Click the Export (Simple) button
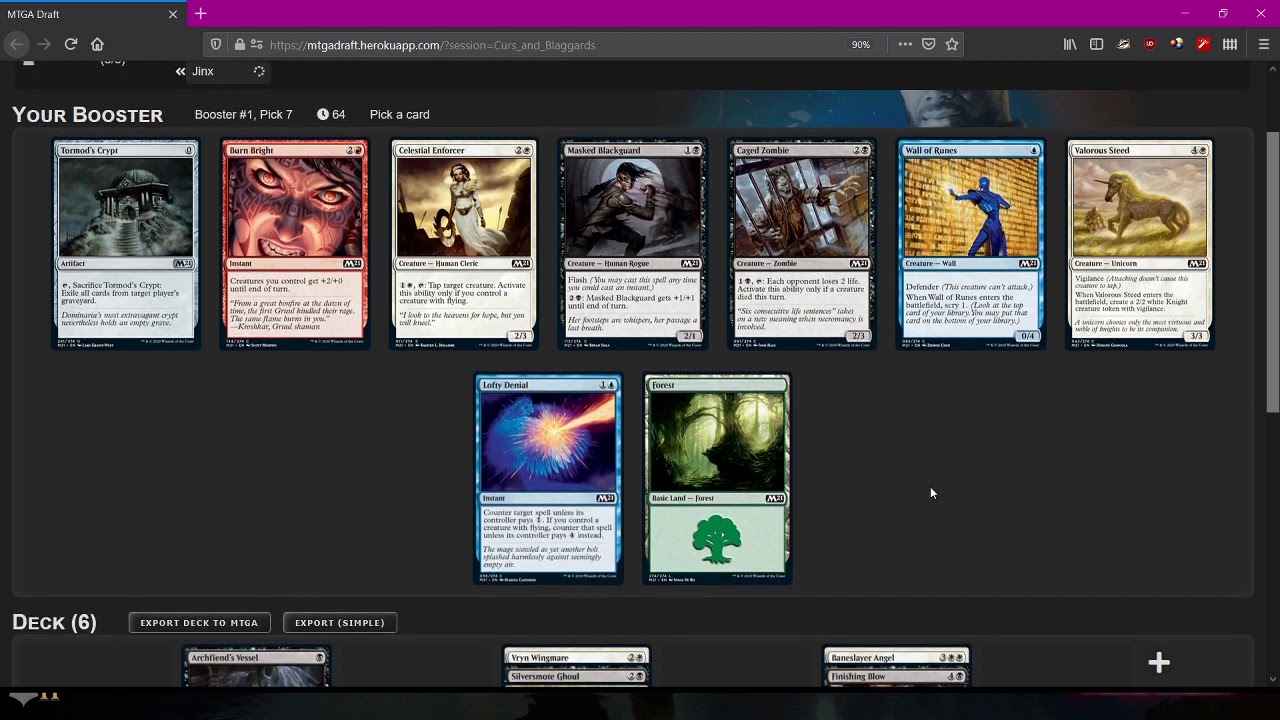This screenshot has width=1280, height=720. click(340, 623)
